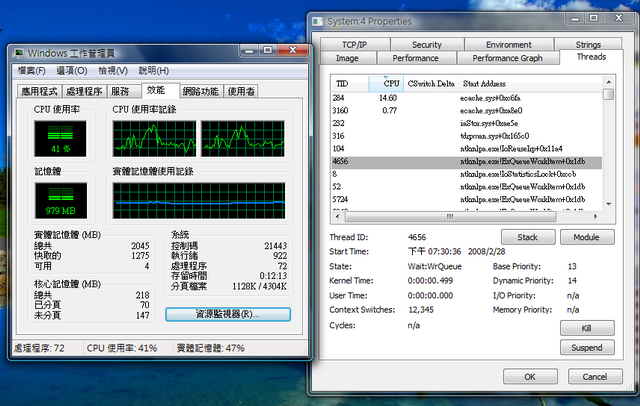Sort threads by CSwitch Delta column

[x=431, y=84]
